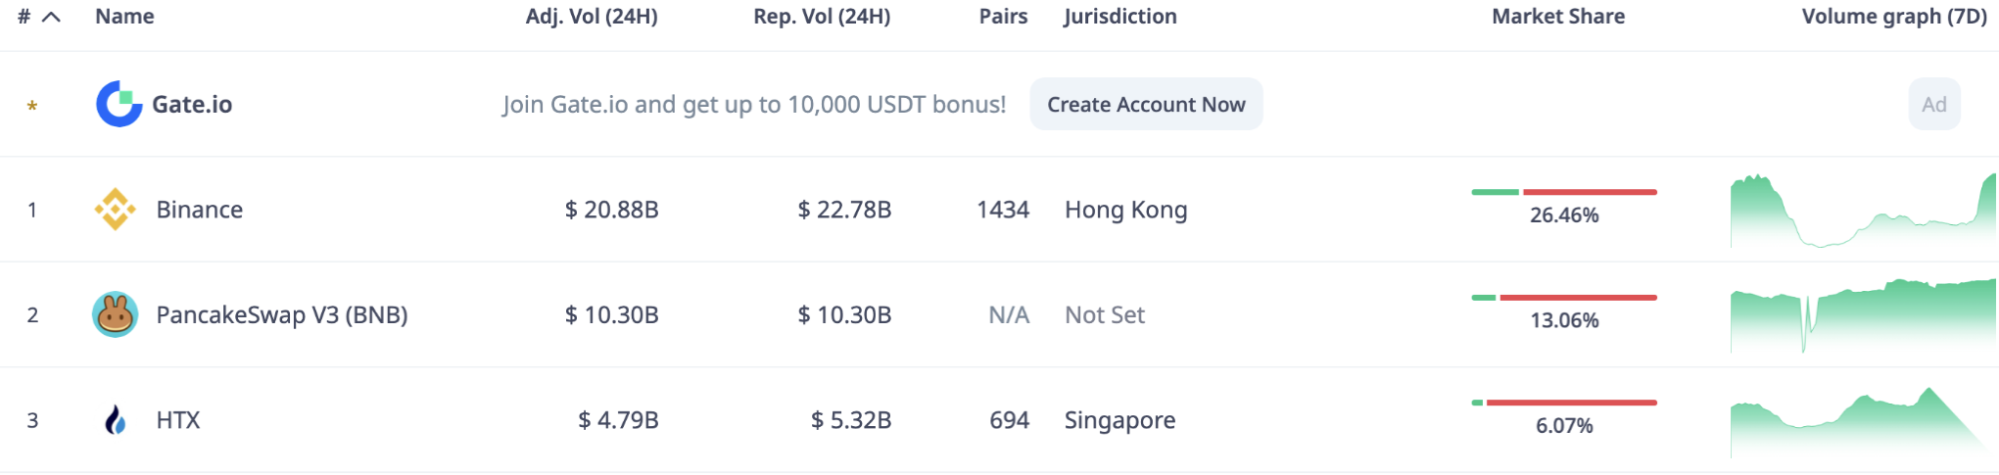Click the Binance logo icon

(115, 209)
